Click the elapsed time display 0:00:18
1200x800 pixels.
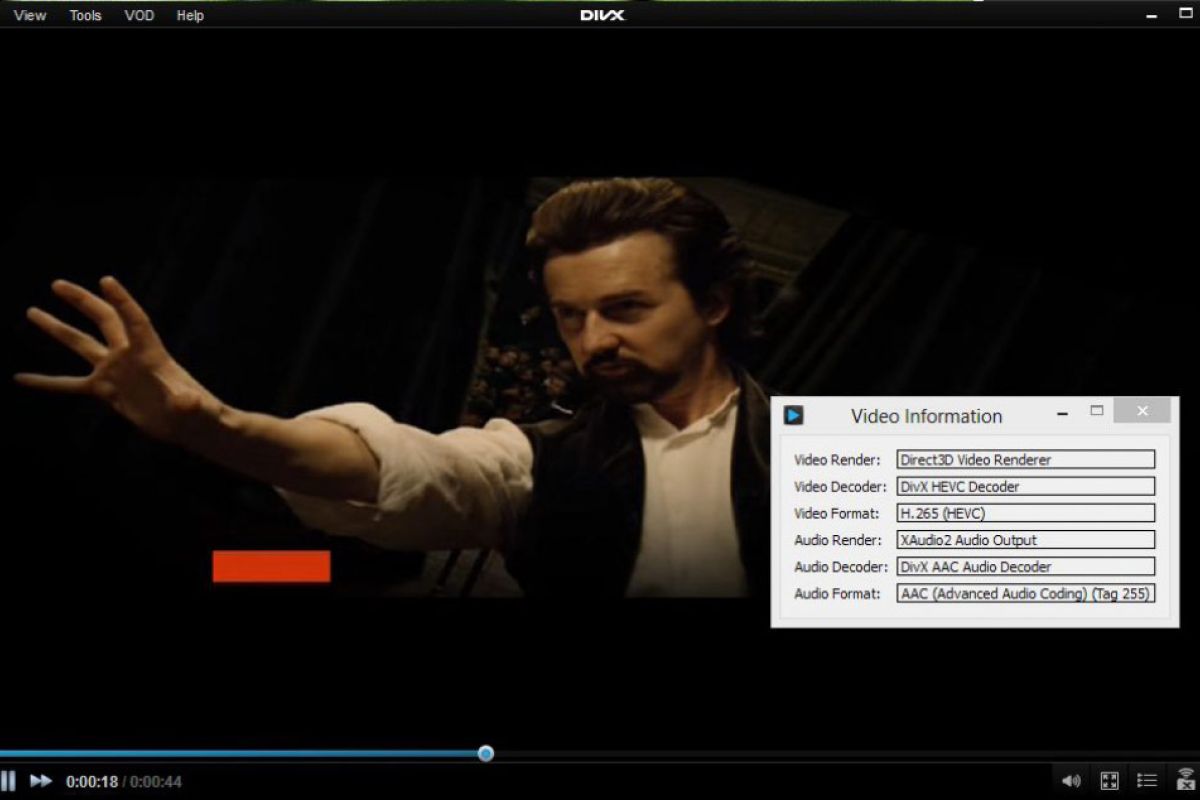pos(92,781)
